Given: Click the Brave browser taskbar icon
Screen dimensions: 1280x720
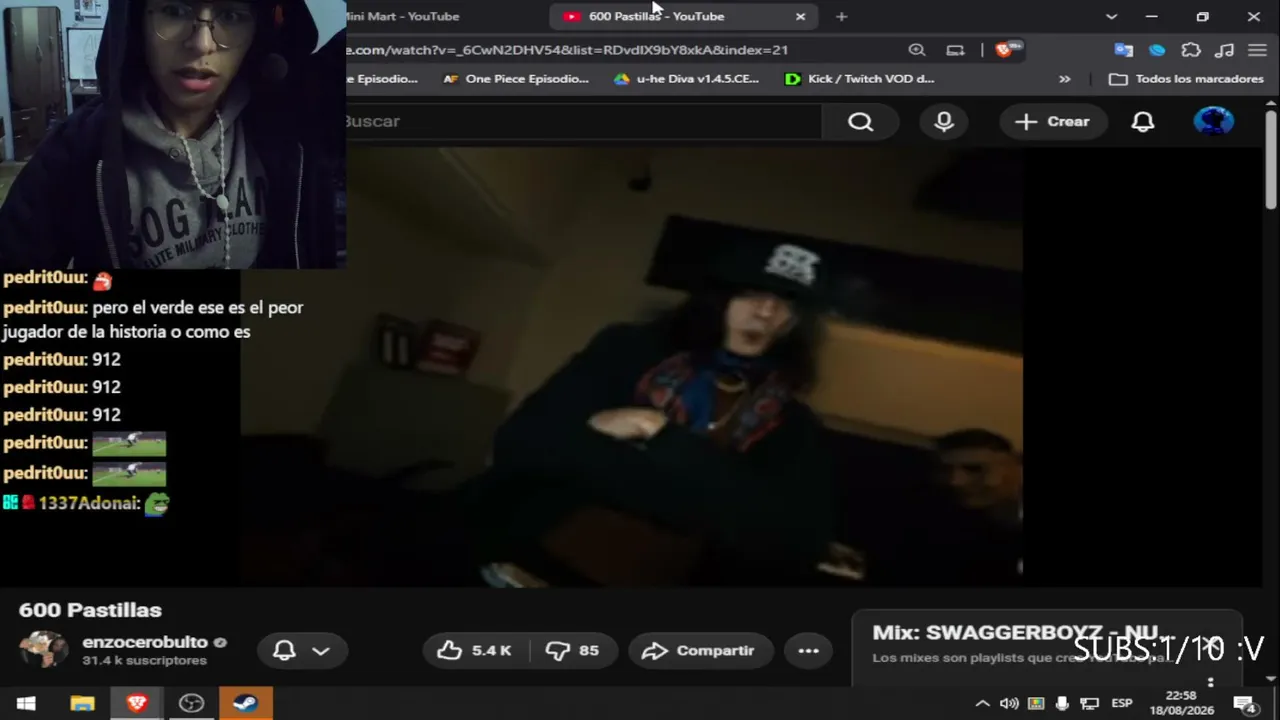Looking at the screenshot, I should tap(137, 703).
